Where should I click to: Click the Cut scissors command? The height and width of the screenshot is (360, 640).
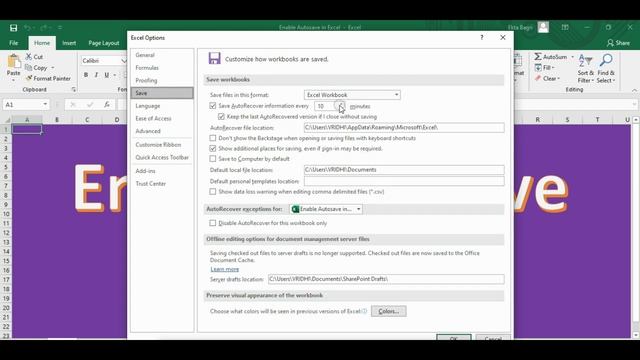pyautogui.click(x=34, y=57)
